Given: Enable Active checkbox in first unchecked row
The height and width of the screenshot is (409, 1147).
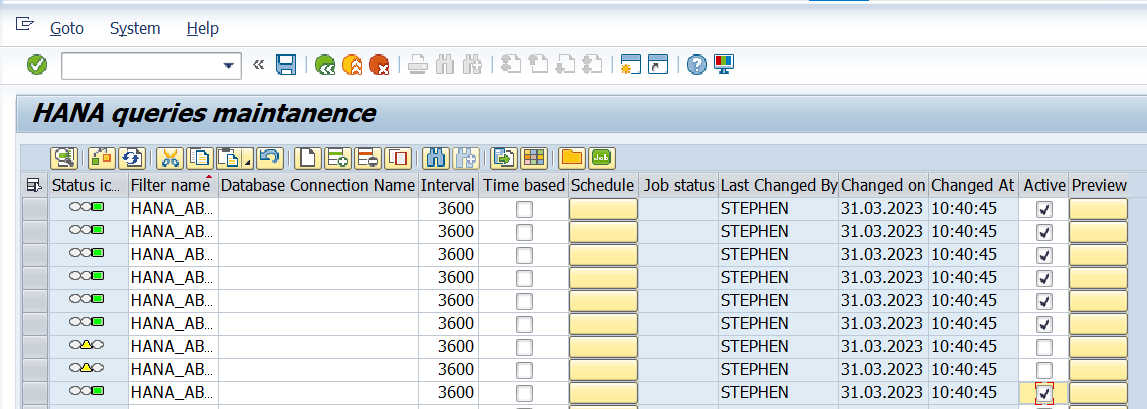Looking at the screenshot, I should point(1044,347).
